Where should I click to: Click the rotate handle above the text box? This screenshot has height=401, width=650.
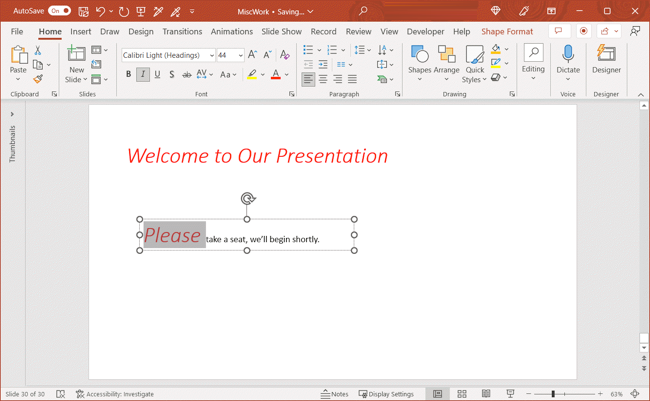coord(248,199)
